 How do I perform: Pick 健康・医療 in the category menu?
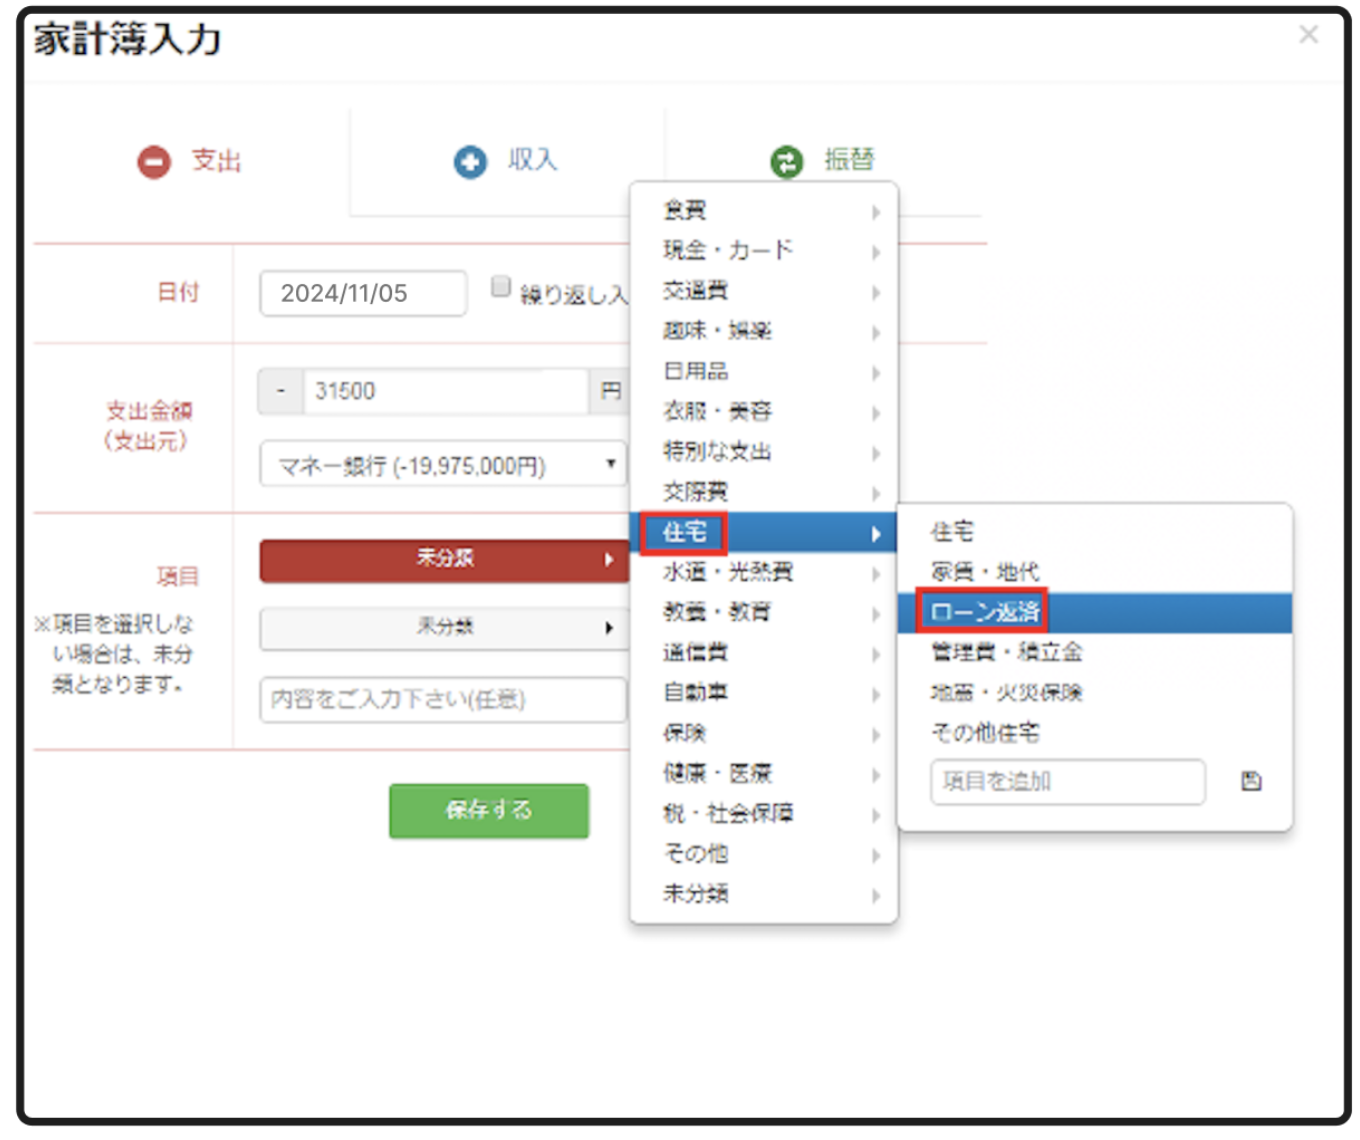(764, 773)
